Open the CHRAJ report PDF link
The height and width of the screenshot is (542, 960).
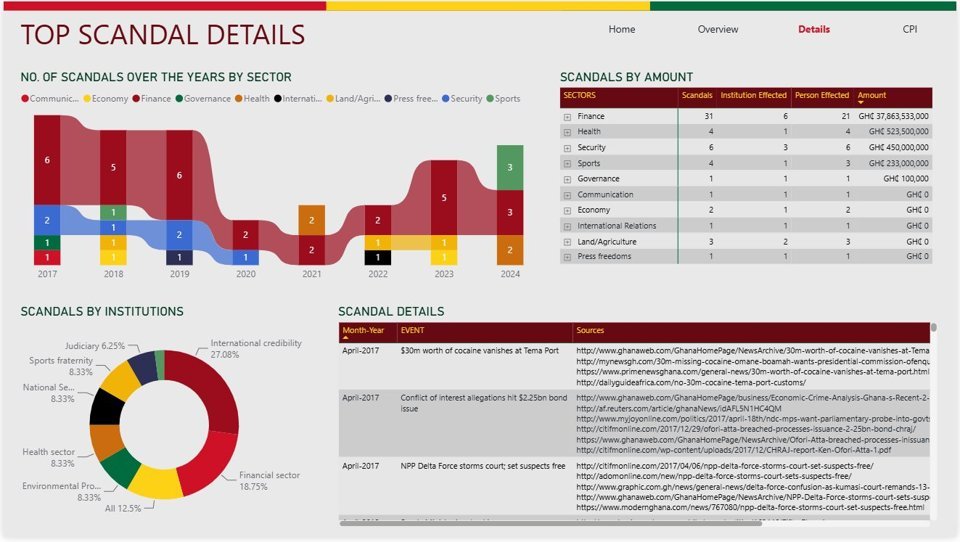733,450
